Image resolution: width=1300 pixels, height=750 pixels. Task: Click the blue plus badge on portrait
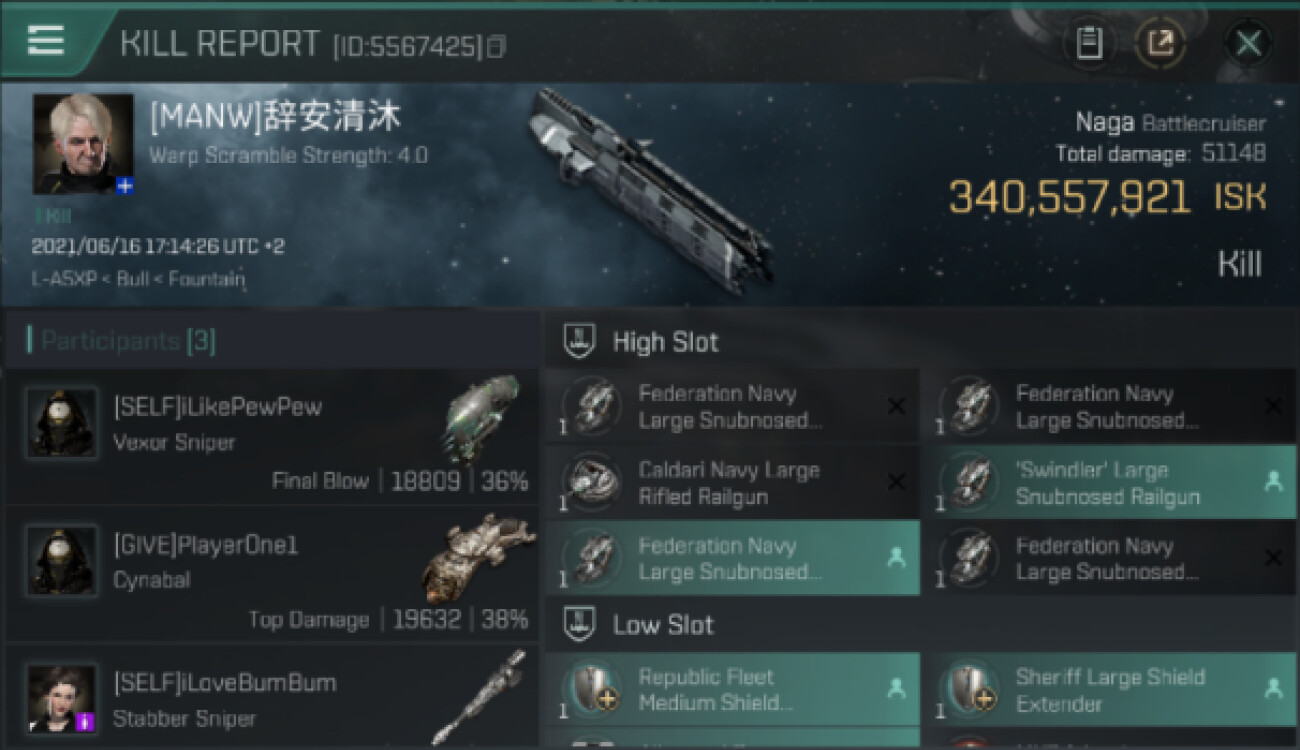(x=125, y=186)
